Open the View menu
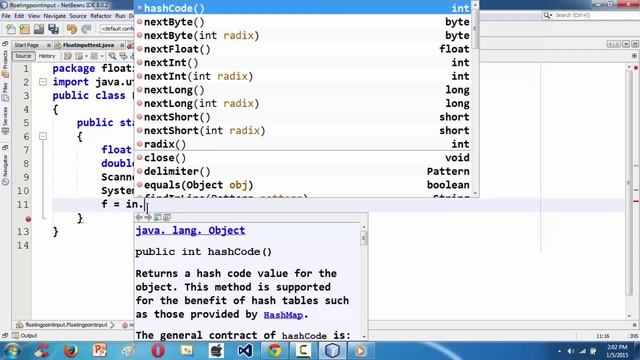640x360 pixels. (34, 16)
